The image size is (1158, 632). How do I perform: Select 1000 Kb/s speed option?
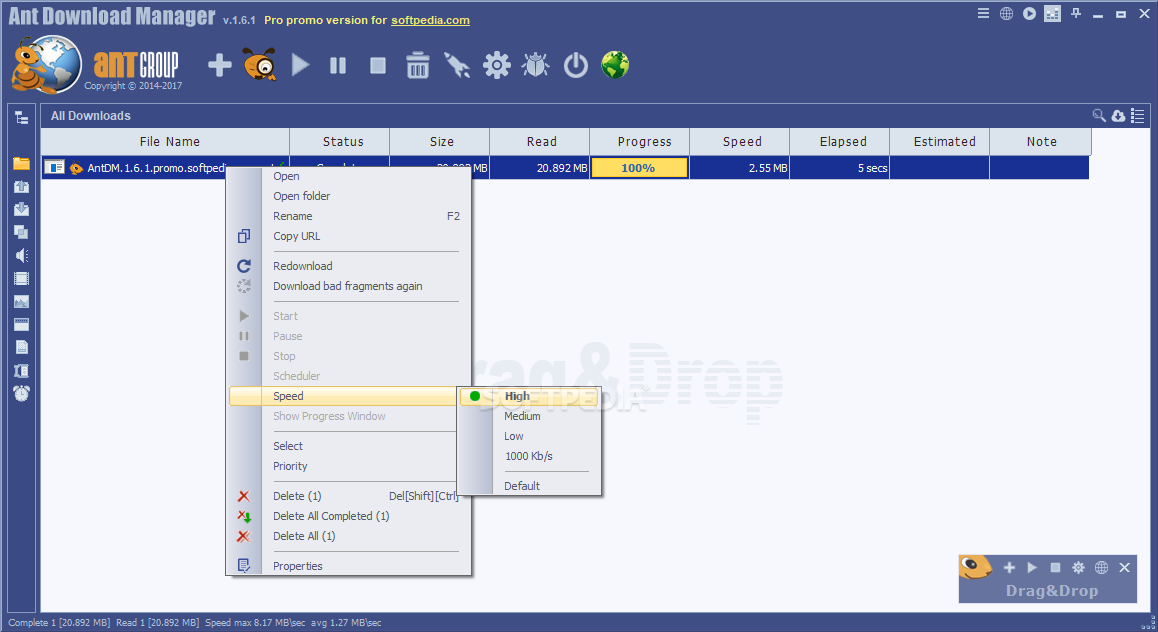point(529,456)
